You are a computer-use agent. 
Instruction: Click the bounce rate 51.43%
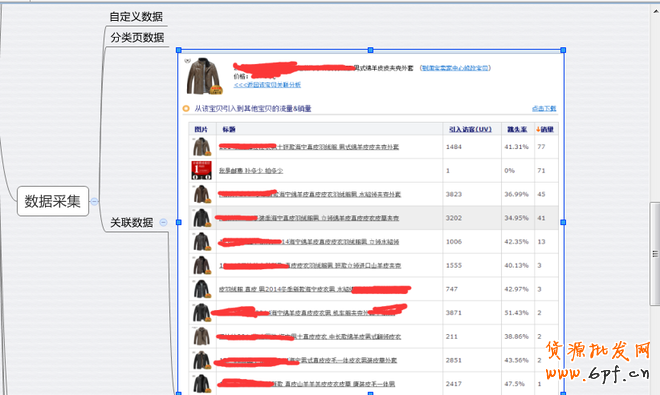click(516, 312)
